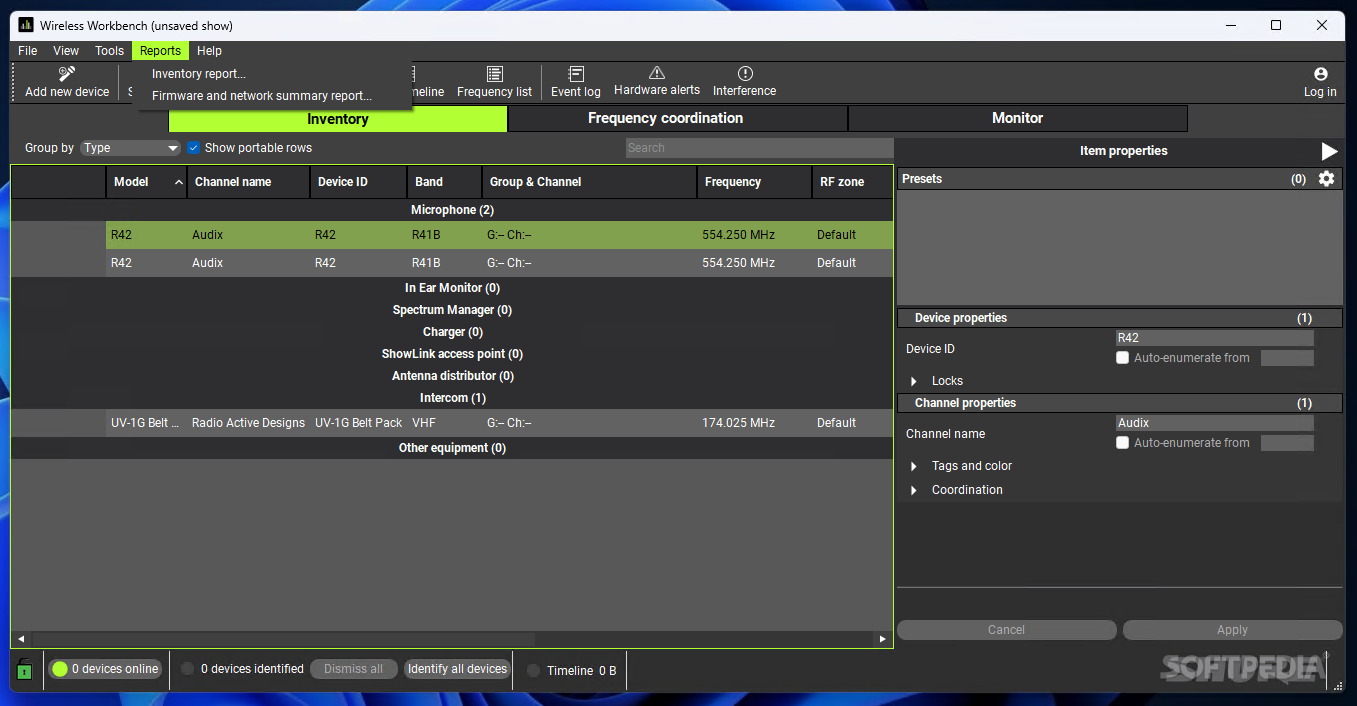1357x706 pixels.
Task: Open the Tools menu
Action: point(109,51)
